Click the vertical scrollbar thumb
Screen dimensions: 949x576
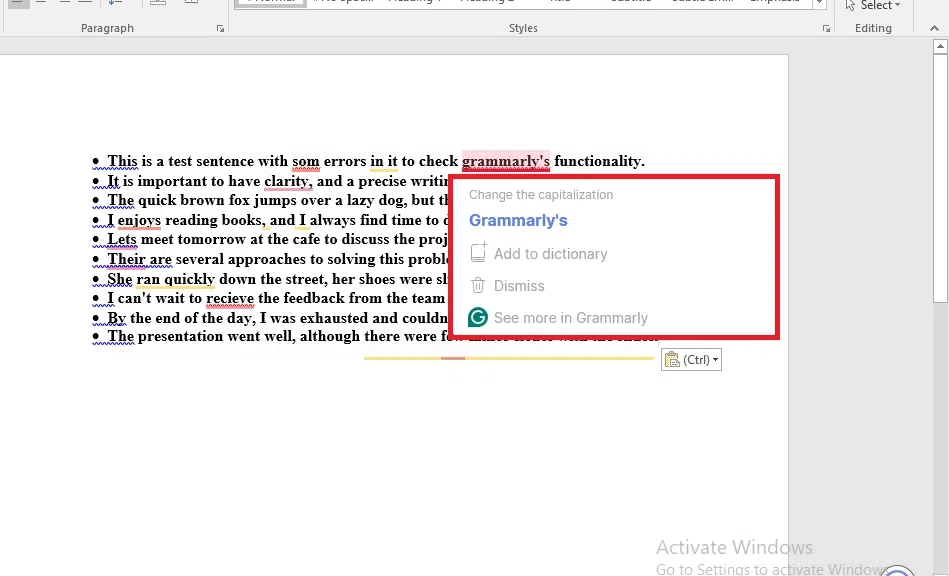pos(940,178)
